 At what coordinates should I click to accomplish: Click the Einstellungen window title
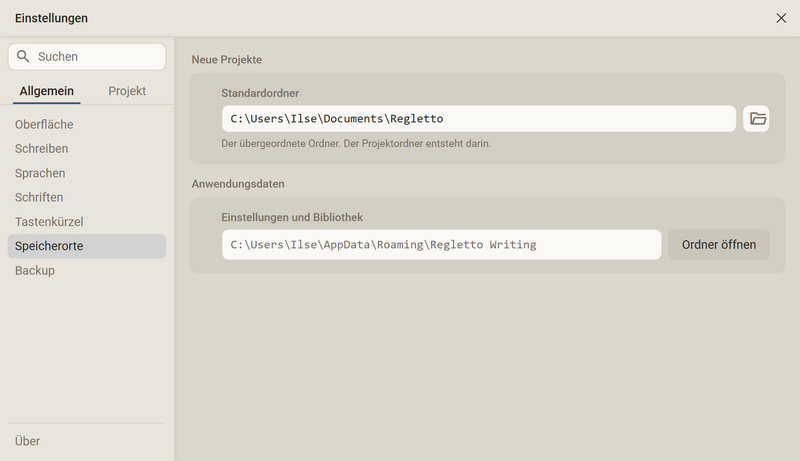pos(51,18)
